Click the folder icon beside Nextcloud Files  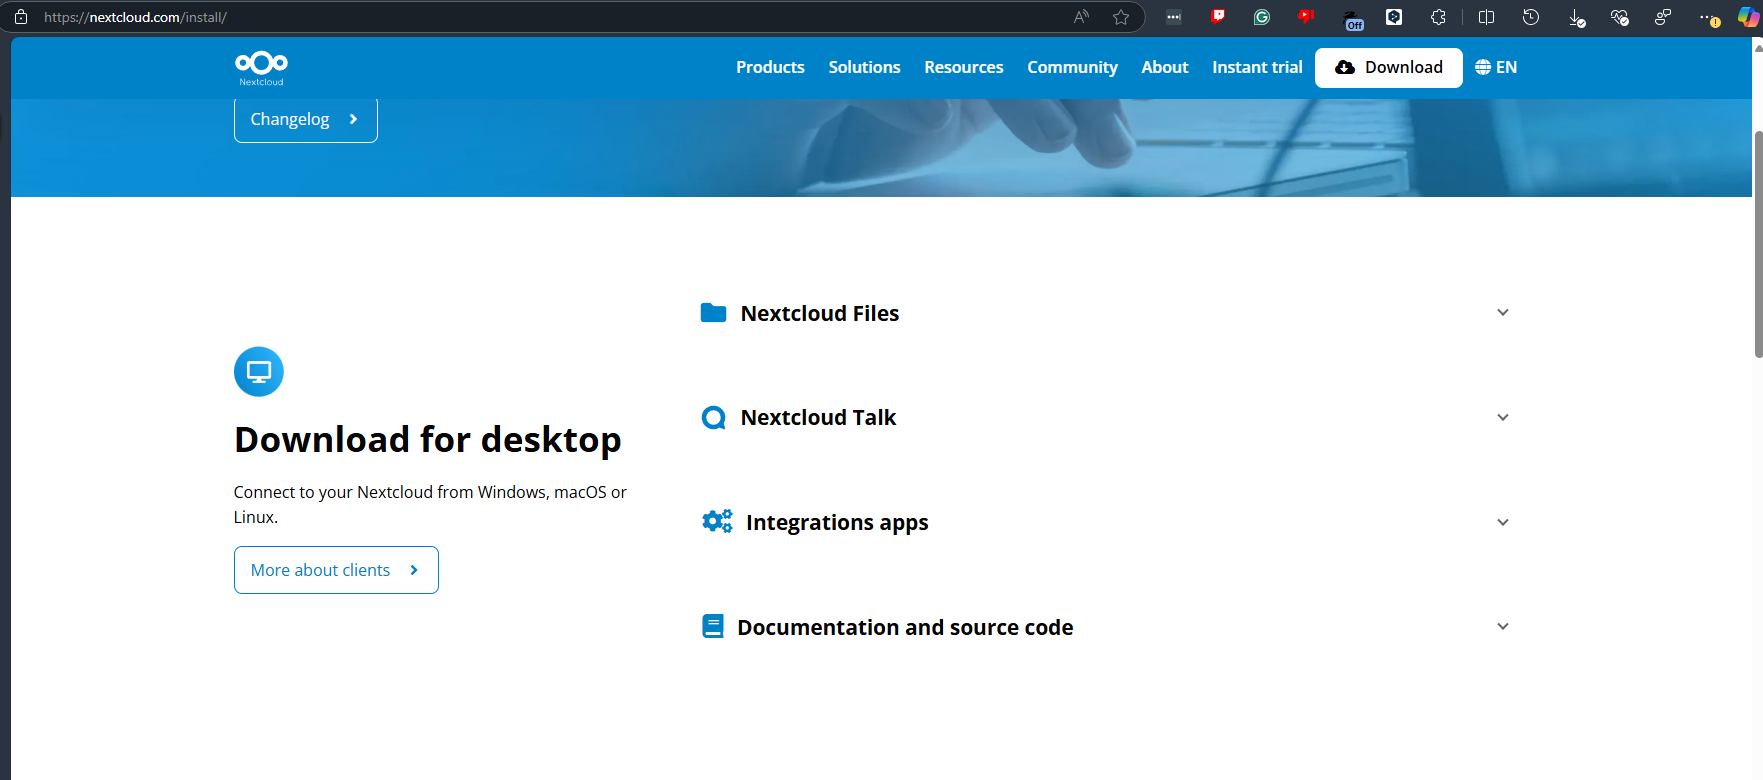coord(714,313)
